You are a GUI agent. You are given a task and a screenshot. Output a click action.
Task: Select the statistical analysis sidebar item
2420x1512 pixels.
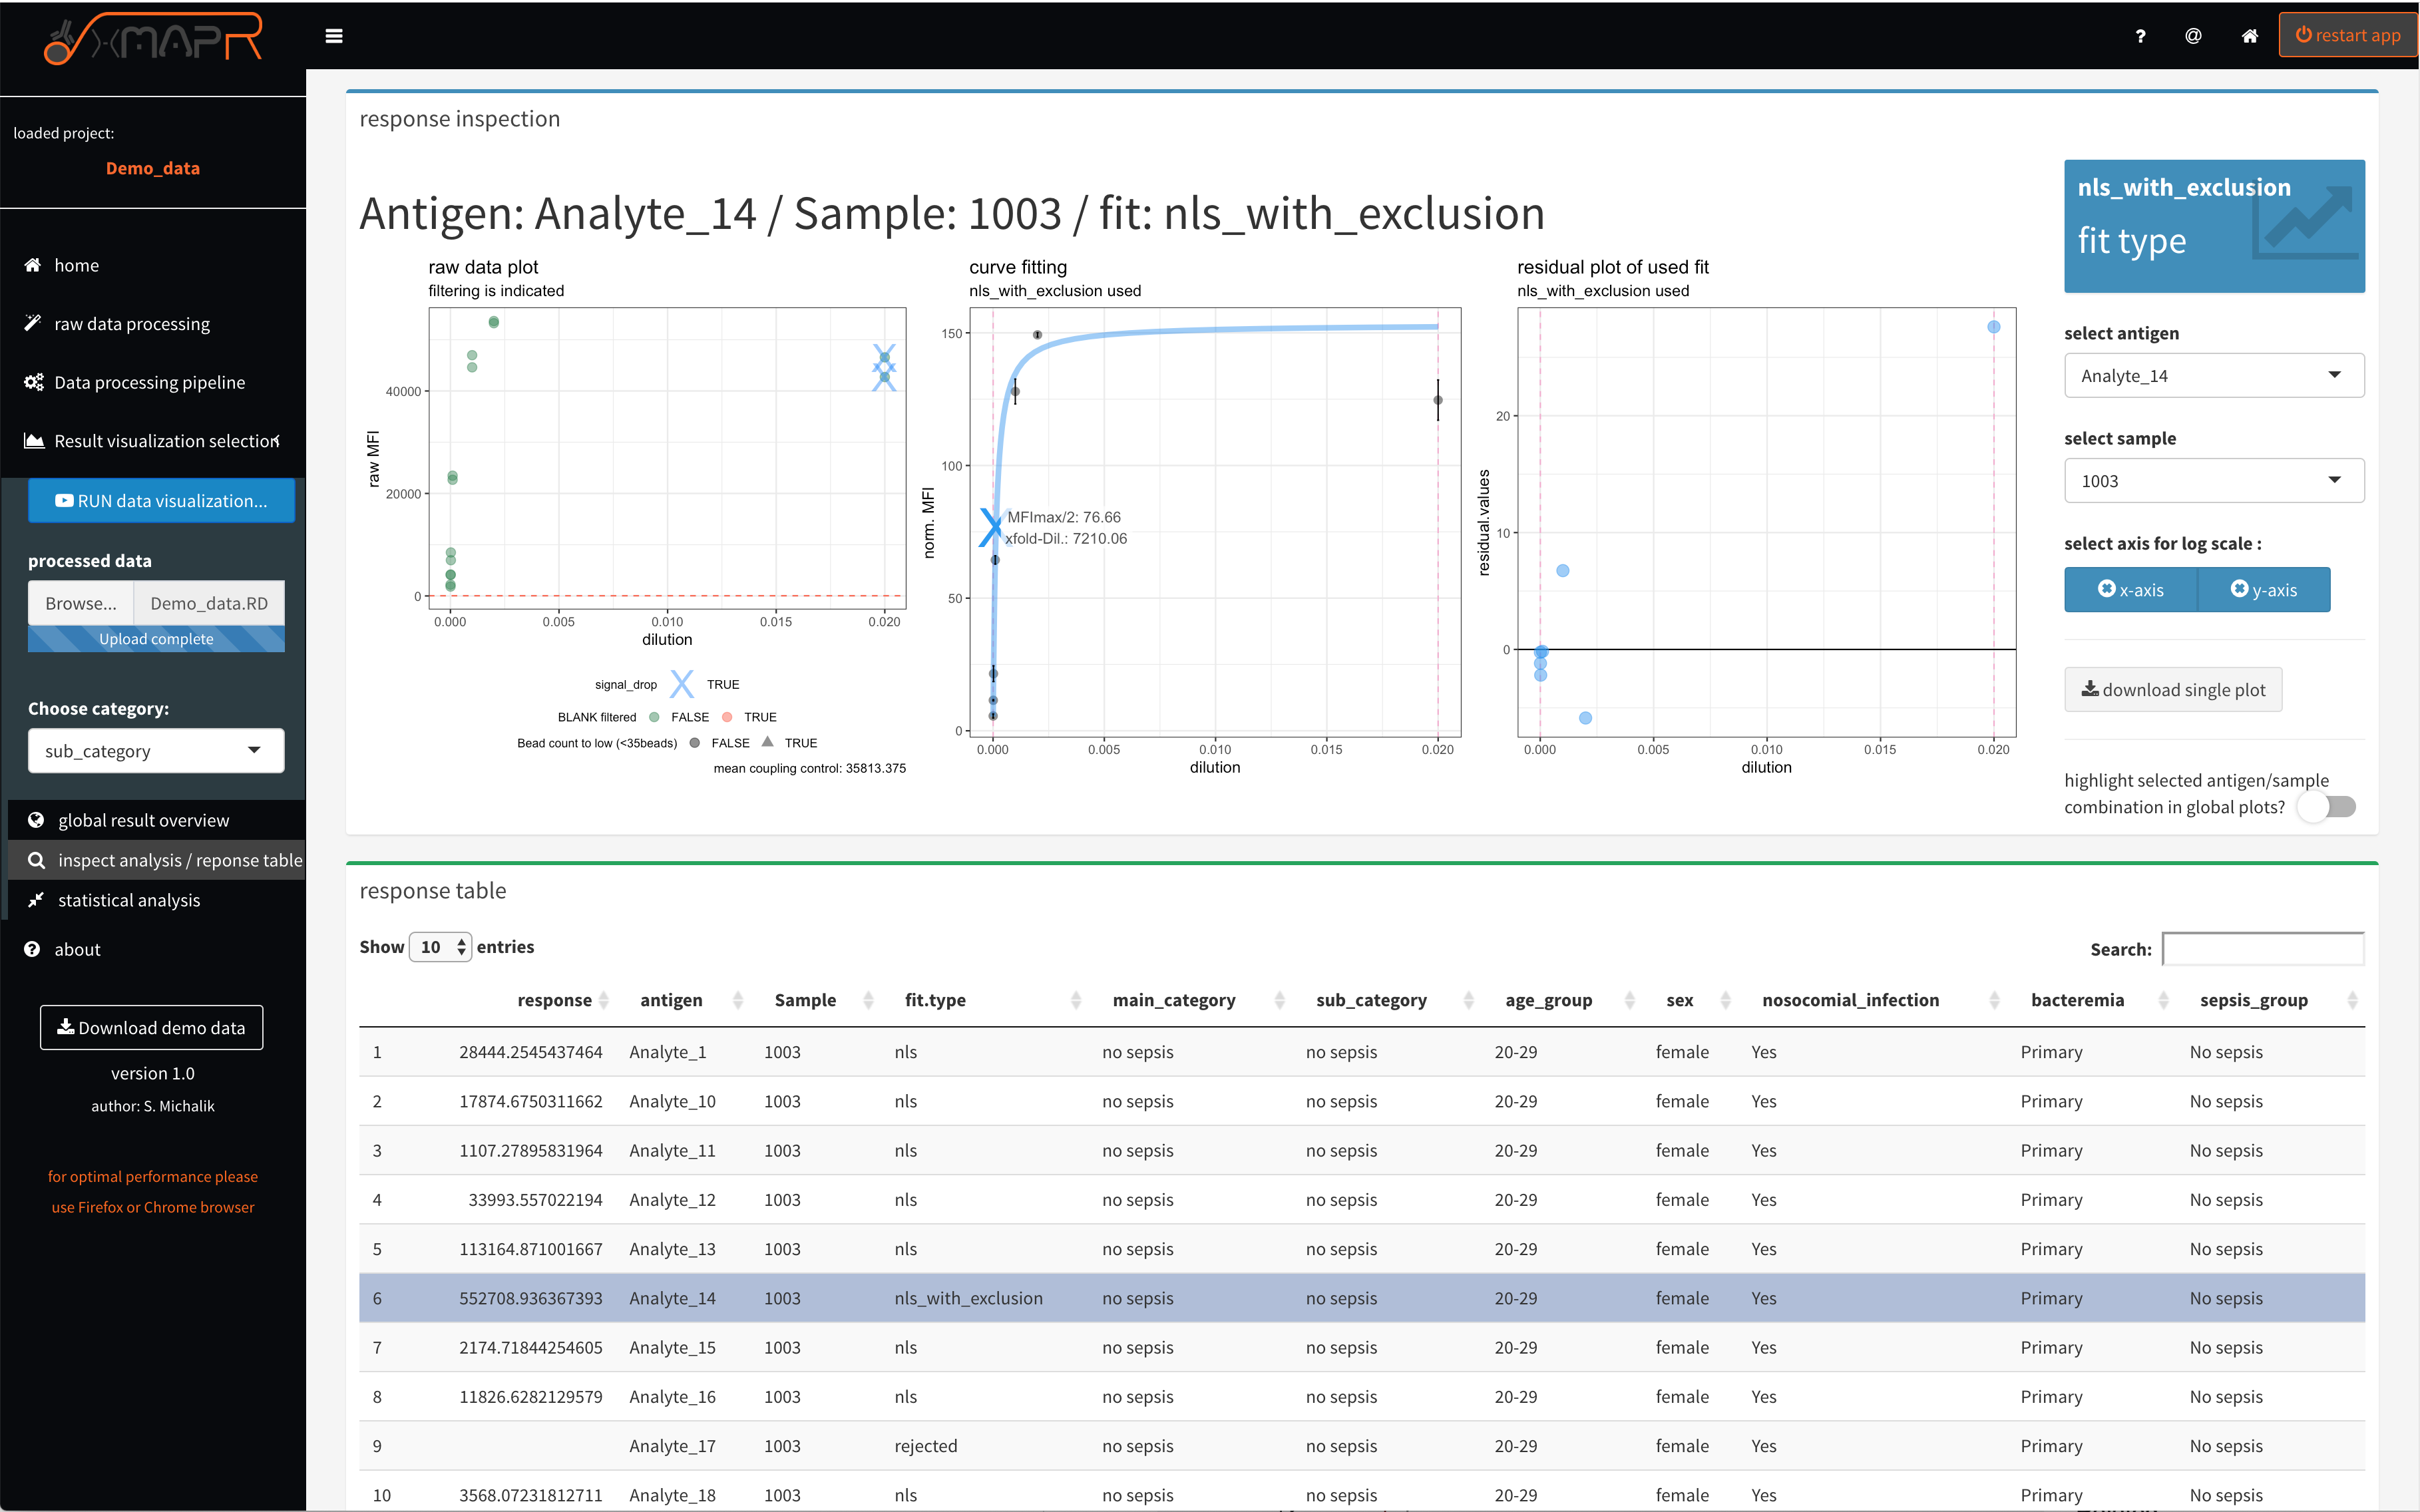point(127,899)
